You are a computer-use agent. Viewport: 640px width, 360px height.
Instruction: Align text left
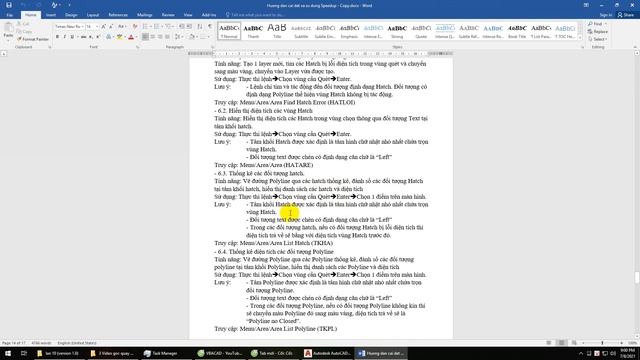[145, 37]
